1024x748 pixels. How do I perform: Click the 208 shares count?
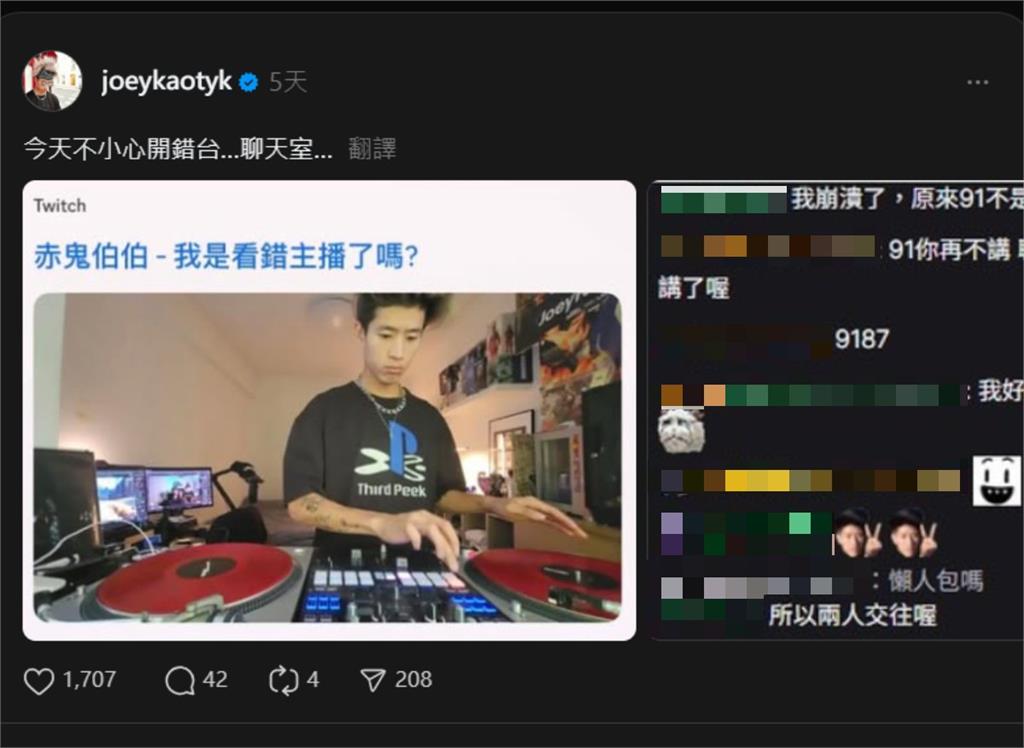413,680
